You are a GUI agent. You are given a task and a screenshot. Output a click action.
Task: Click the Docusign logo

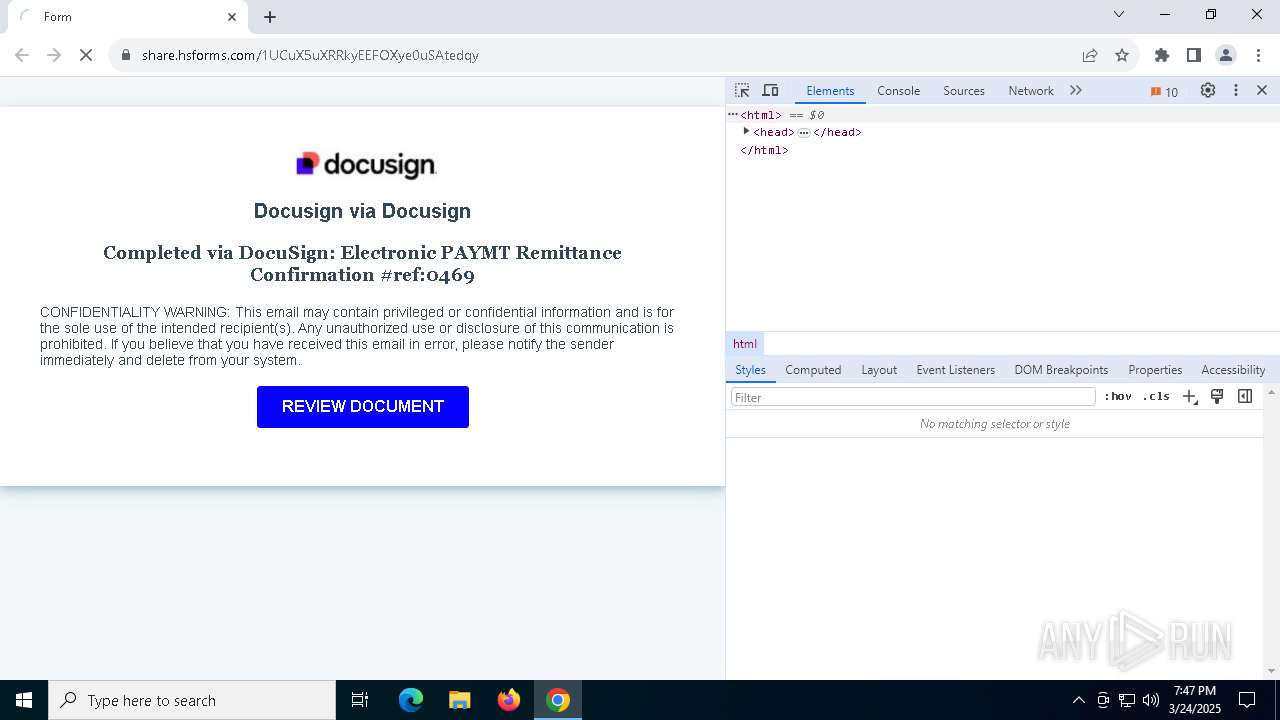click(x=366, y=165)
